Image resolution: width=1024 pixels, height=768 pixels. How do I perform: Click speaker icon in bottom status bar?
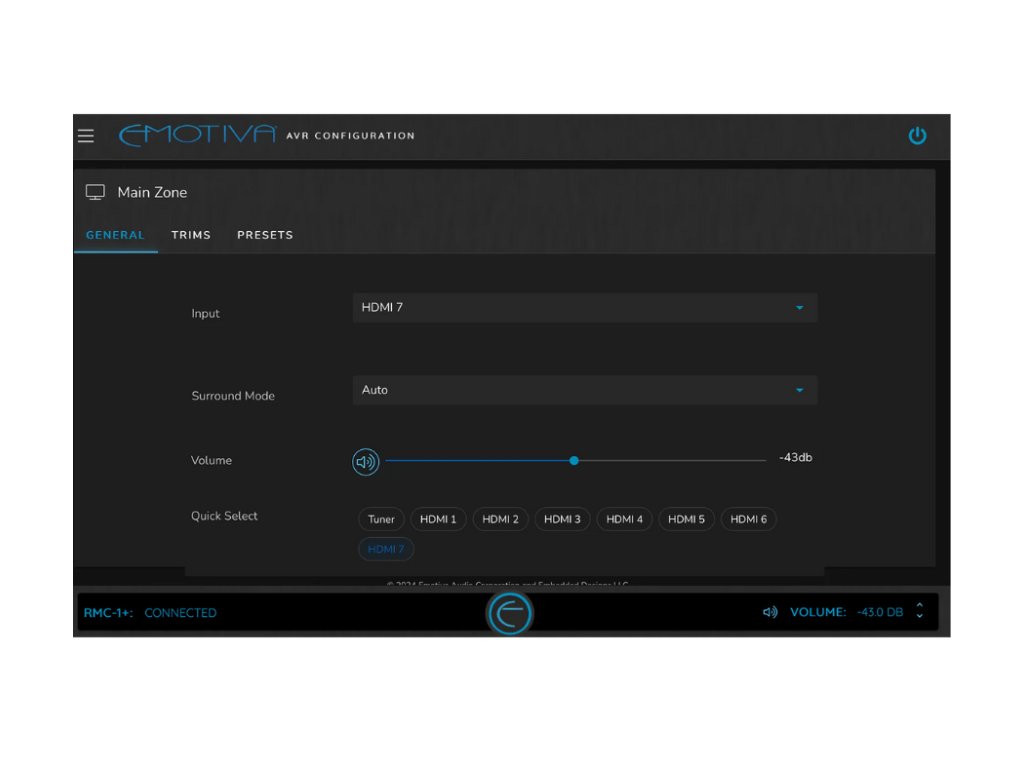point(770,612)
